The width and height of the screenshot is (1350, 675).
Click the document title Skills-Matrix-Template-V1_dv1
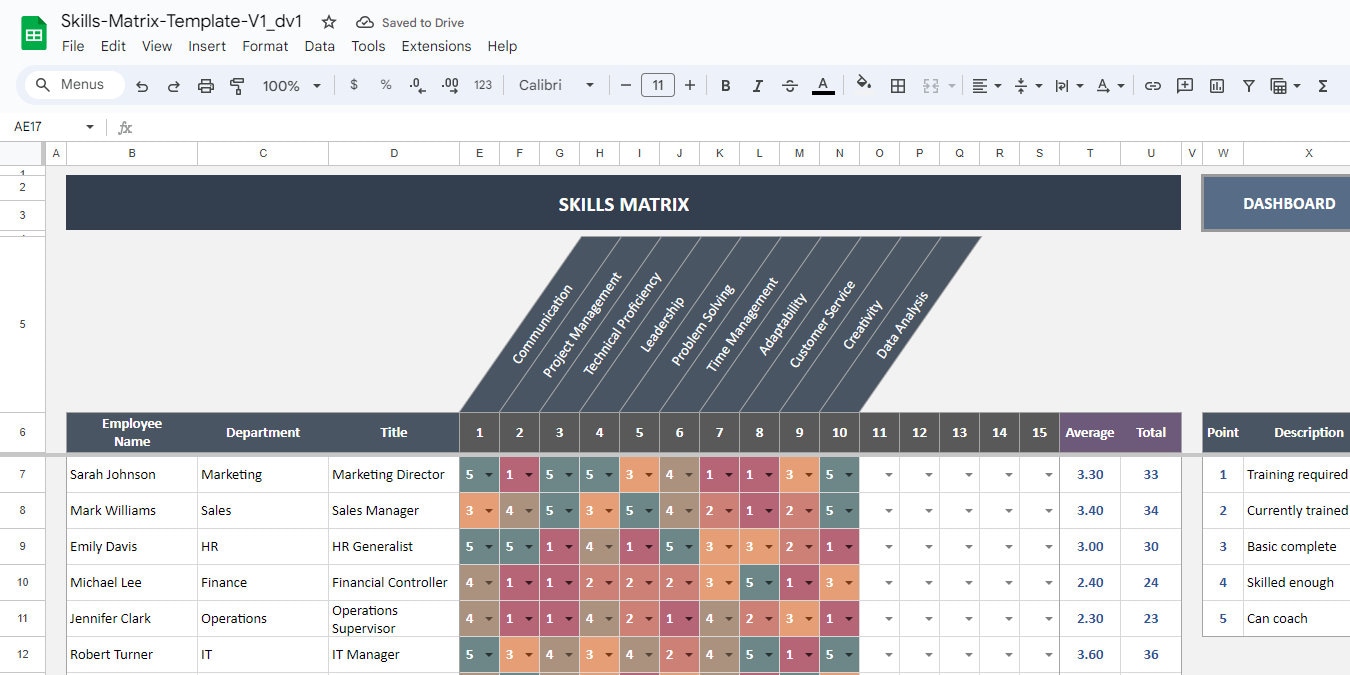pos(181,21)
